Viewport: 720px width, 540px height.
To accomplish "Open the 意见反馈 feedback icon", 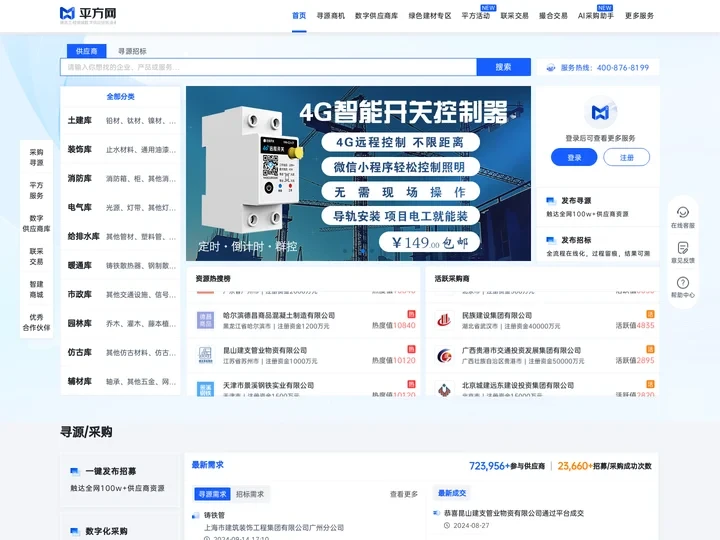I will pos(683,248).
